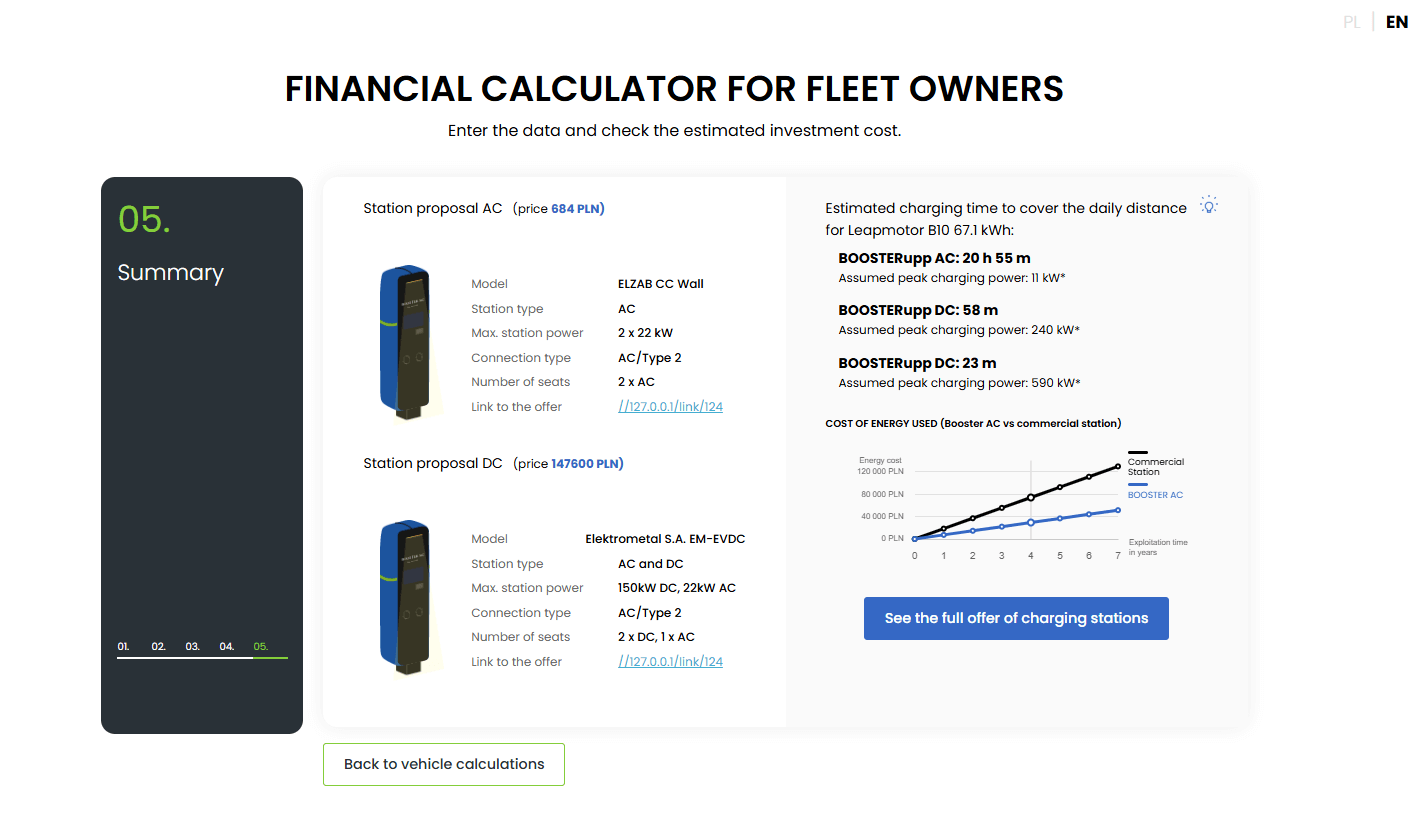Toggle Commercial Station legend entry
The image size is (1421, 824).
pos(1155,466)
